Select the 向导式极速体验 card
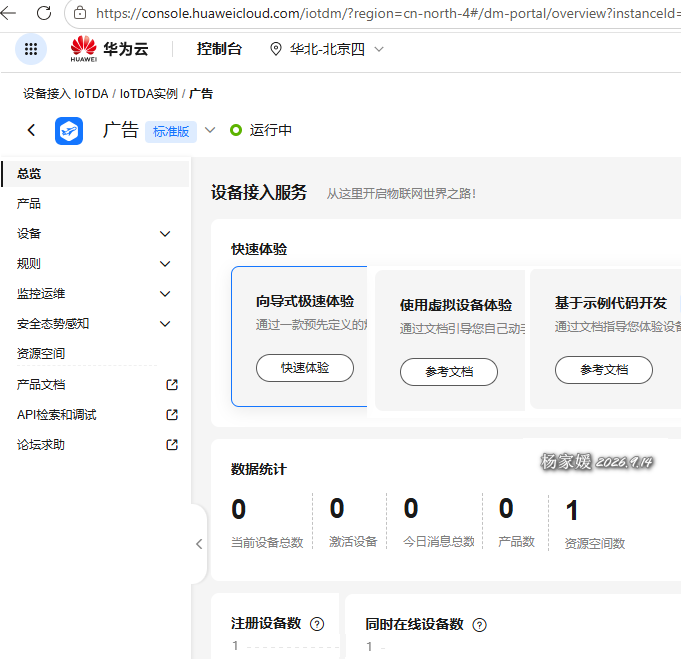Image resolution: width=681 pixels, height=659 pixels. (x=299, y=337)
